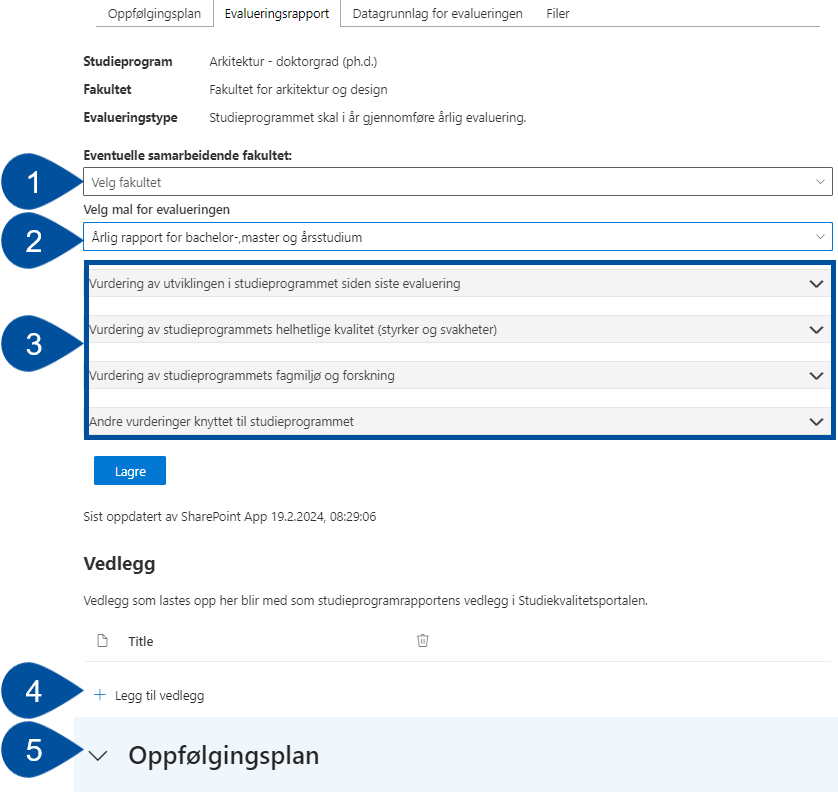Open the Velg fakultet dropdown

(x=457, y=182)
